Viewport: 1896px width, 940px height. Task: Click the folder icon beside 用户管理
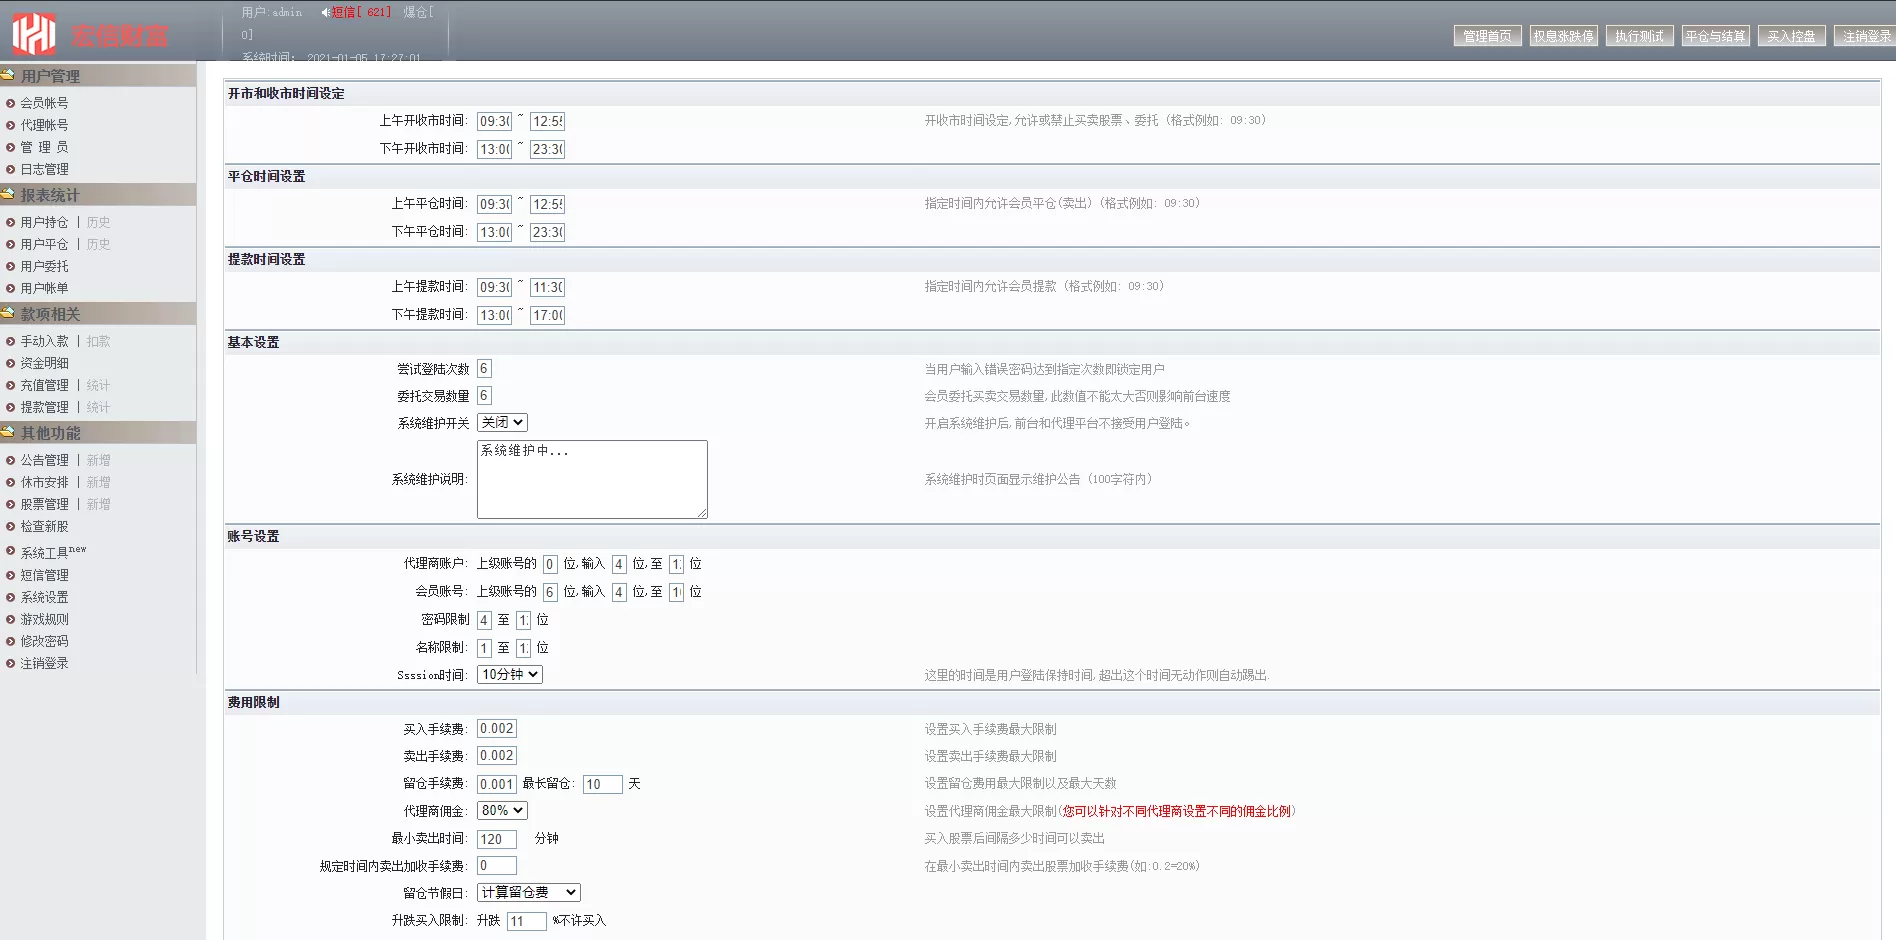pyautogui.click(x=8, y=75)
